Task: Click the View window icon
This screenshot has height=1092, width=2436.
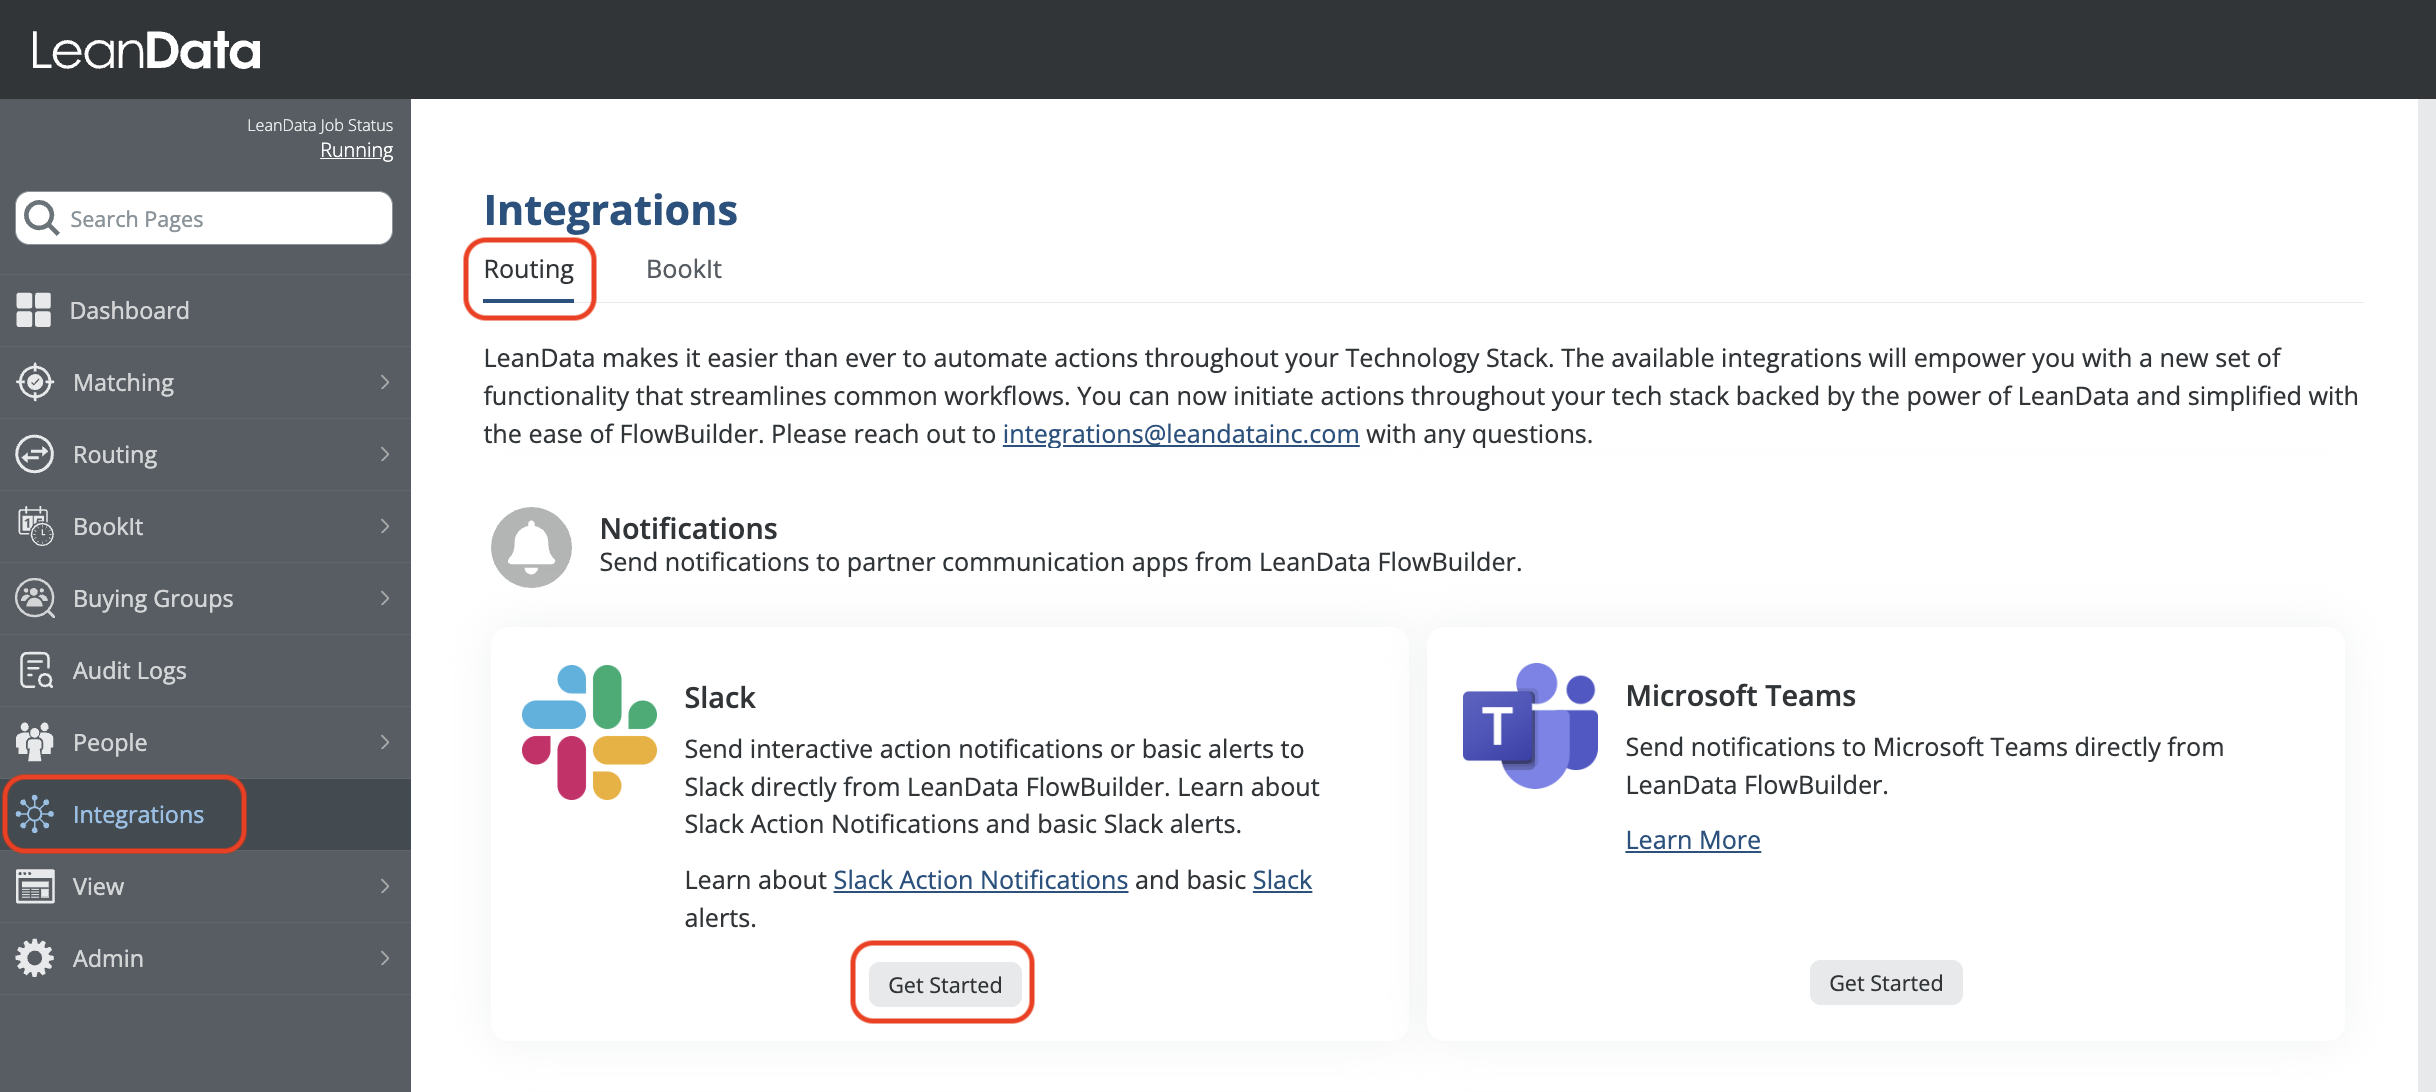Action: pos(35,886)
